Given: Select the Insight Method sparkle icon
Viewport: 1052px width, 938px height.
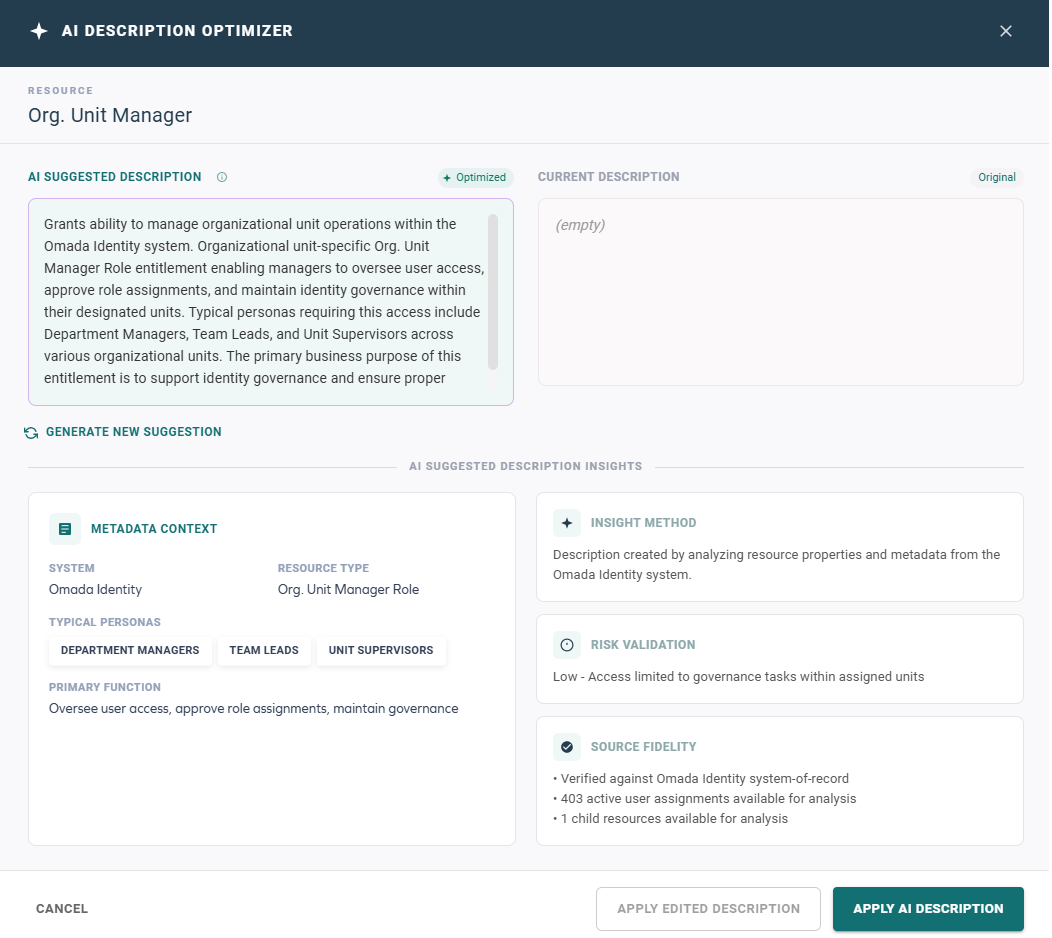Looking at the screenshot, I should pyautogui.click(x=567, y=522).
